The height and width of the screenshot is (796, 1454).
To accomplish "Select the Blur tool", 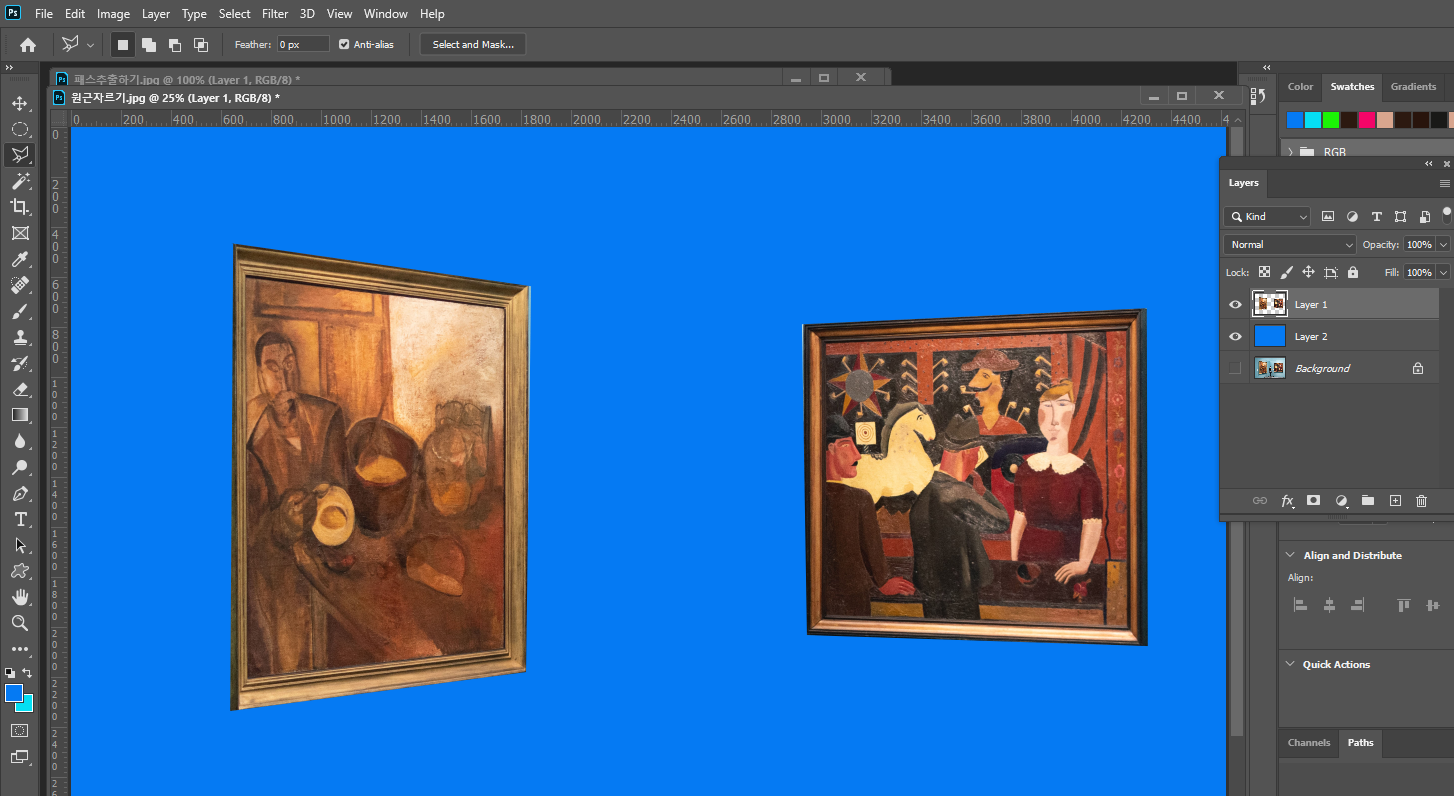I will click(x=19, y=441).
